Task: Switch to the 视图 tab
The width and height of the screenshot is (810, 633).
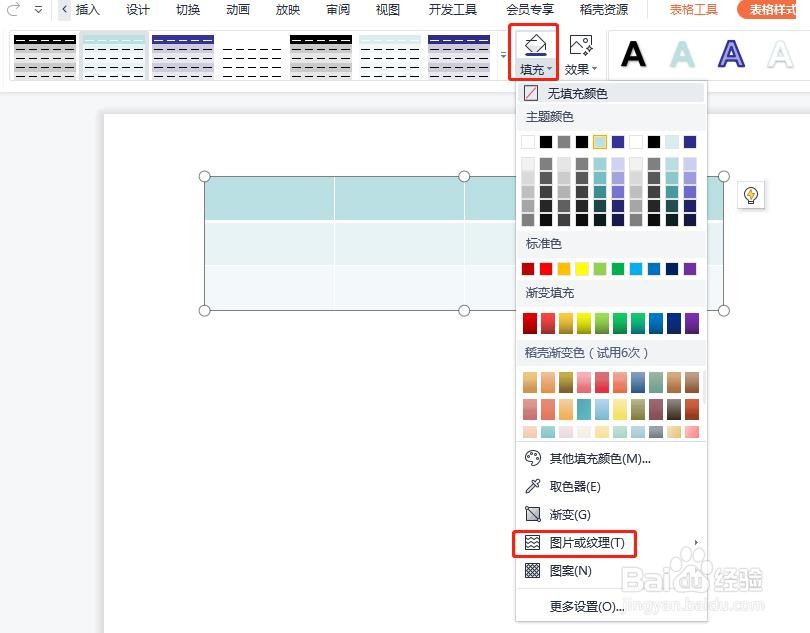Action: pyautogui.click(x=387, y=9)
